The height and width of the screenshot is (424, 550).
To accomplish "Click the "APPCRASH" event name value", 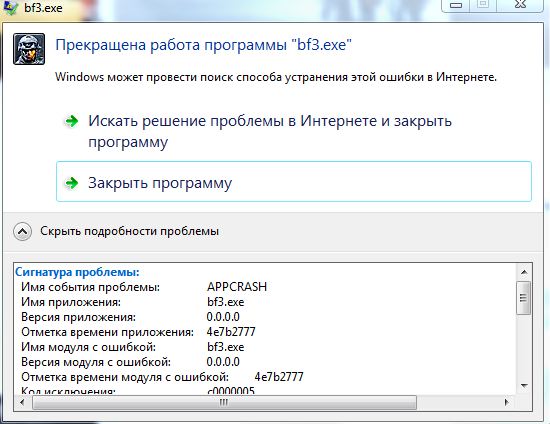I will 237,287.
